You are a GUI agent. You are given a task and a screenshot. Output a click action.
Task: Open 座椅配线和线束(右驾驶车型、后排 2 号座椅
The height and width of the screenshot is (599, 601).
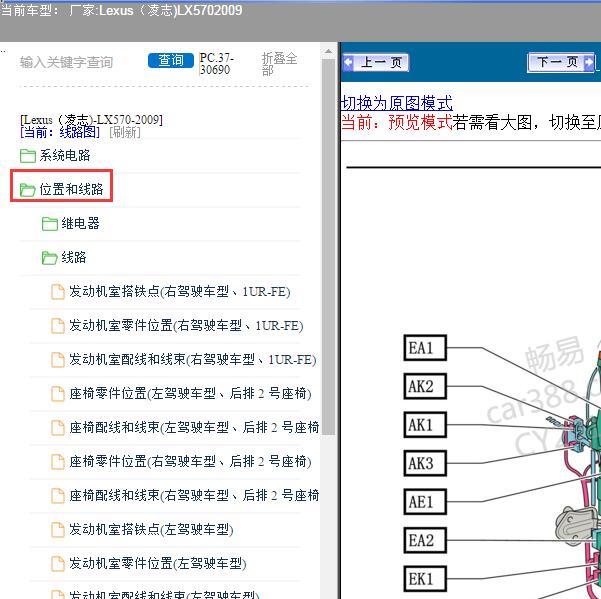[194, 496]
